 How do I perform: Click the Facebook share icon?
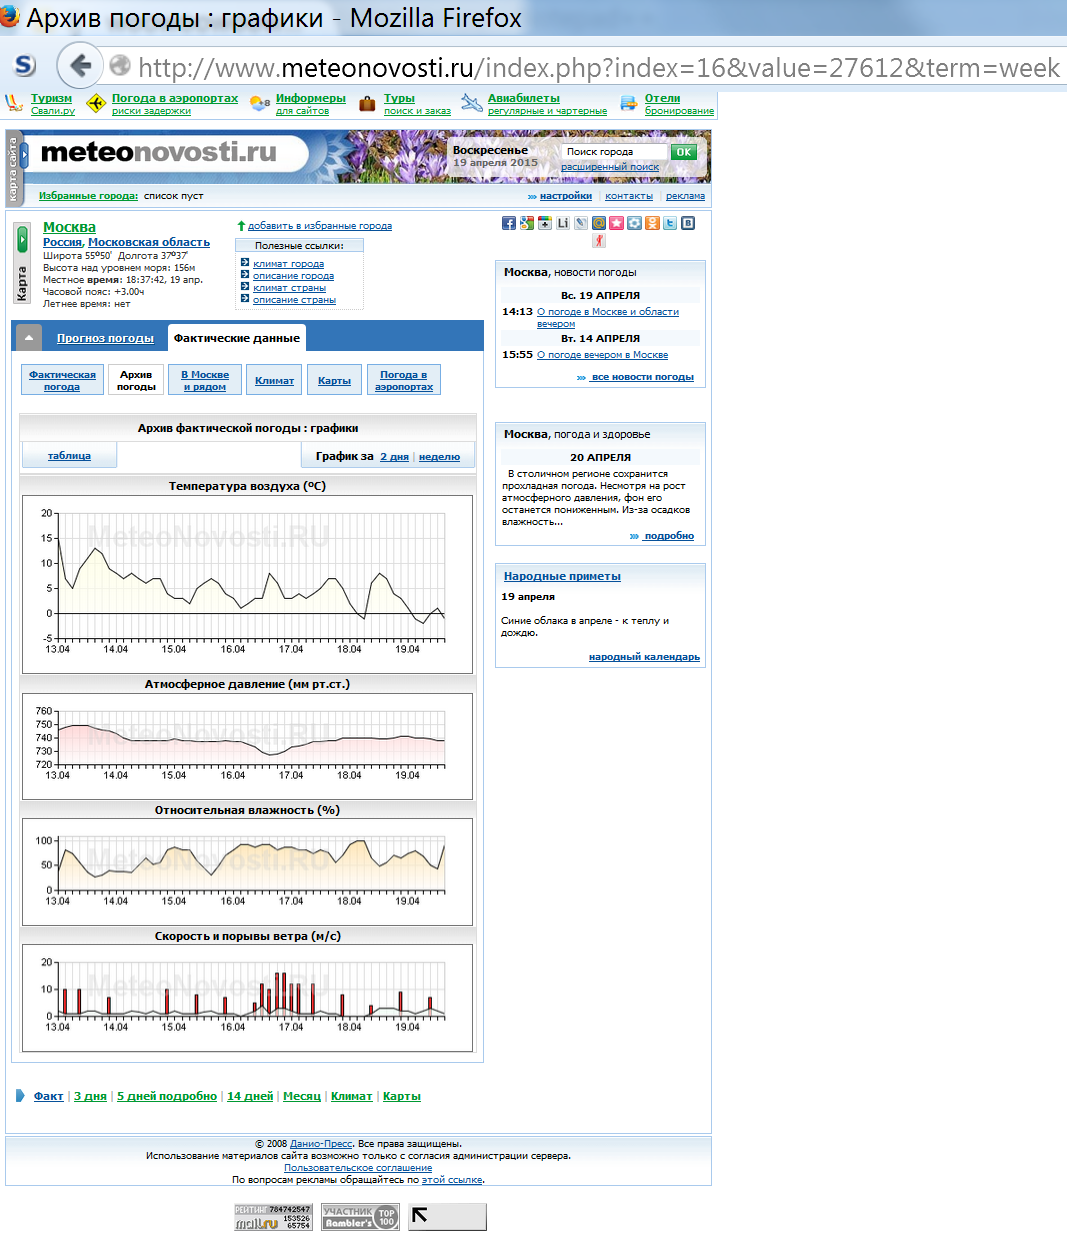[x=508, y=223]
